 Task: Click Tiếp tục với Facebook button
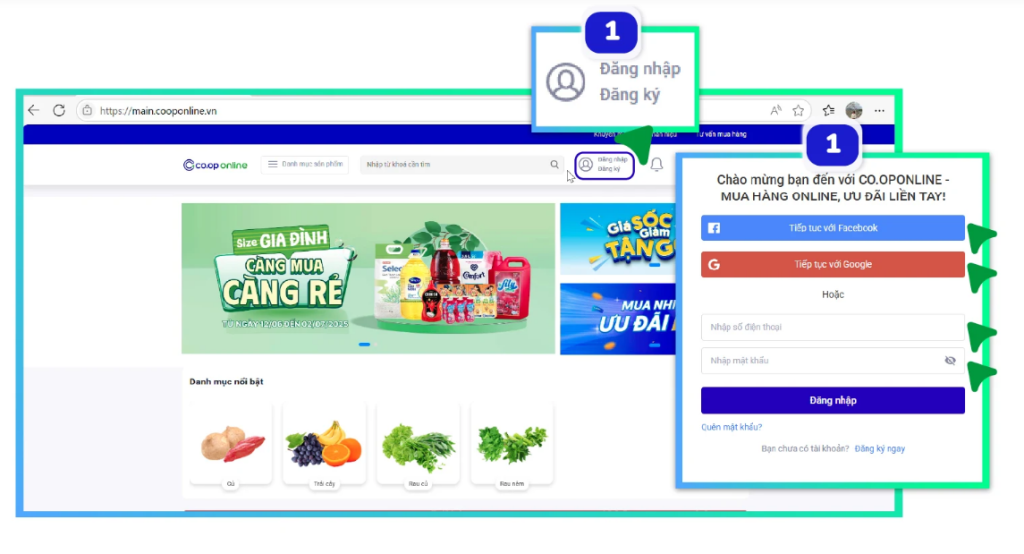tap(833, 228)
